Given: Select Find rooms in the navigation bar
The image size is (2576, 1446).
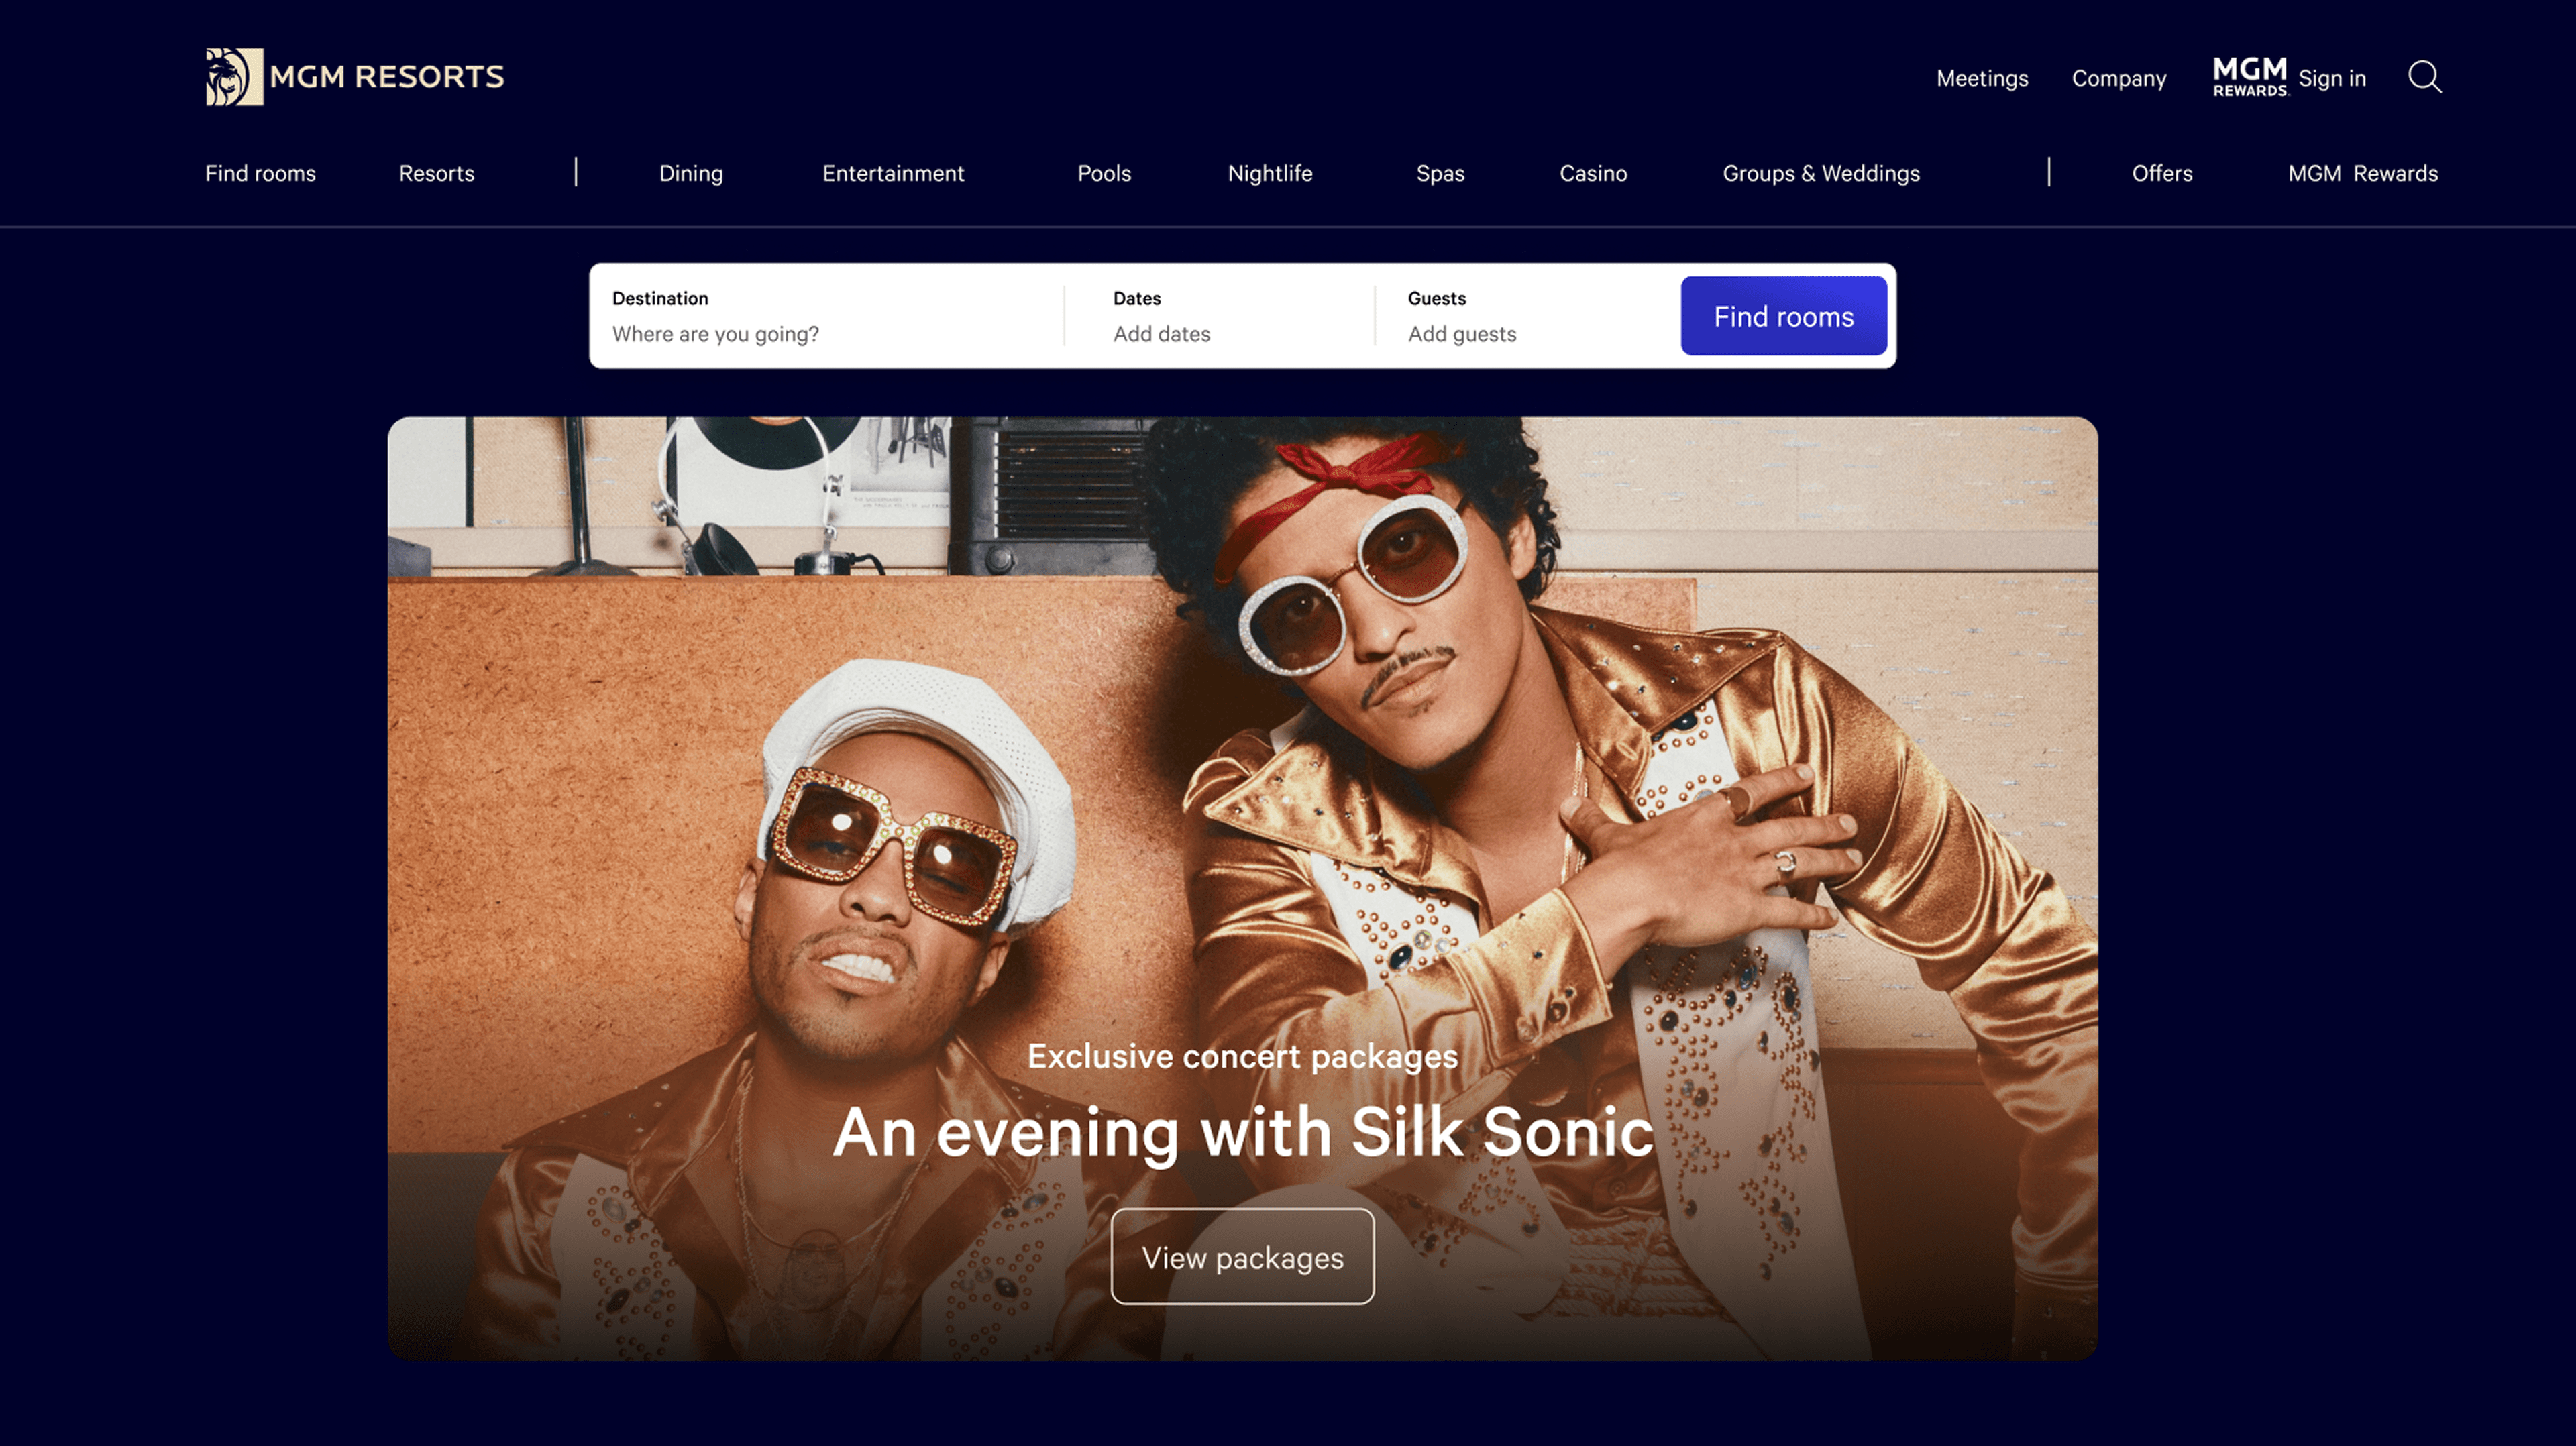Looking at the screenshot, I should 260,173.
